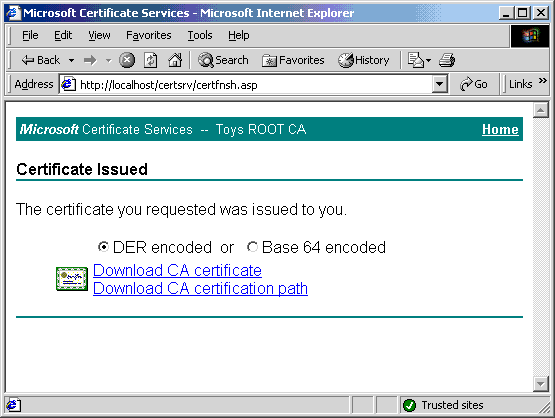555x418 pixels.
Task: Expand the Links toolbar chevron
Action: 542,81
